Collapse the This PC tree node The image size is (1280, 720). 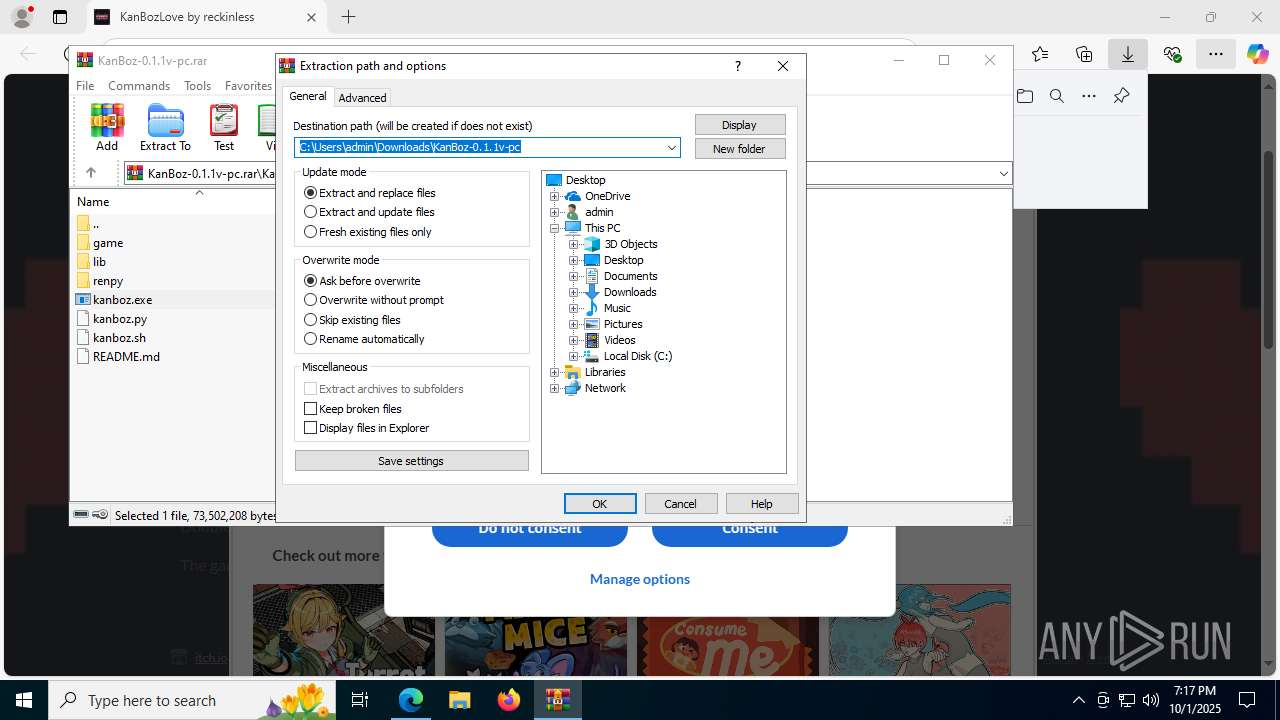pos(555,228)
